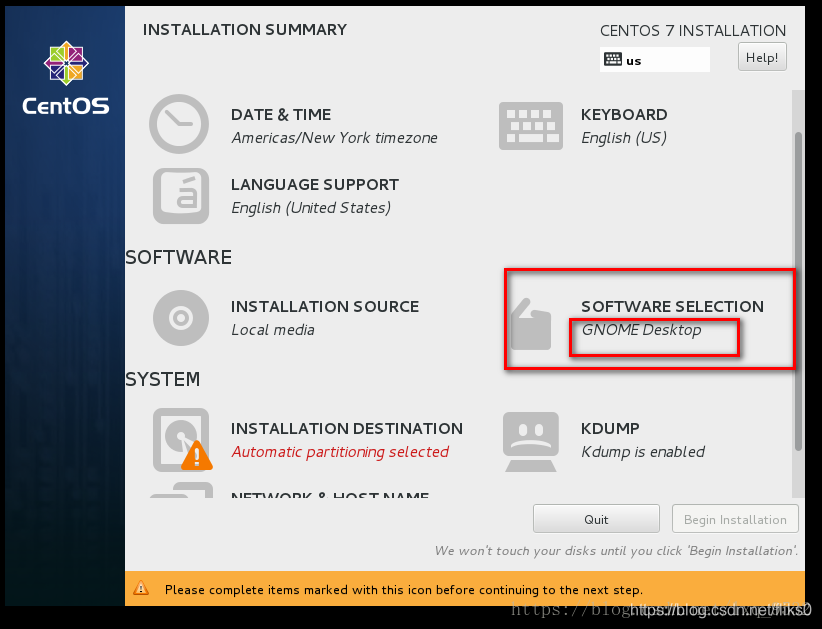Screen dimensions: 822x629
Task: Open the Software Selection package icon
Action: click(531, 324)
